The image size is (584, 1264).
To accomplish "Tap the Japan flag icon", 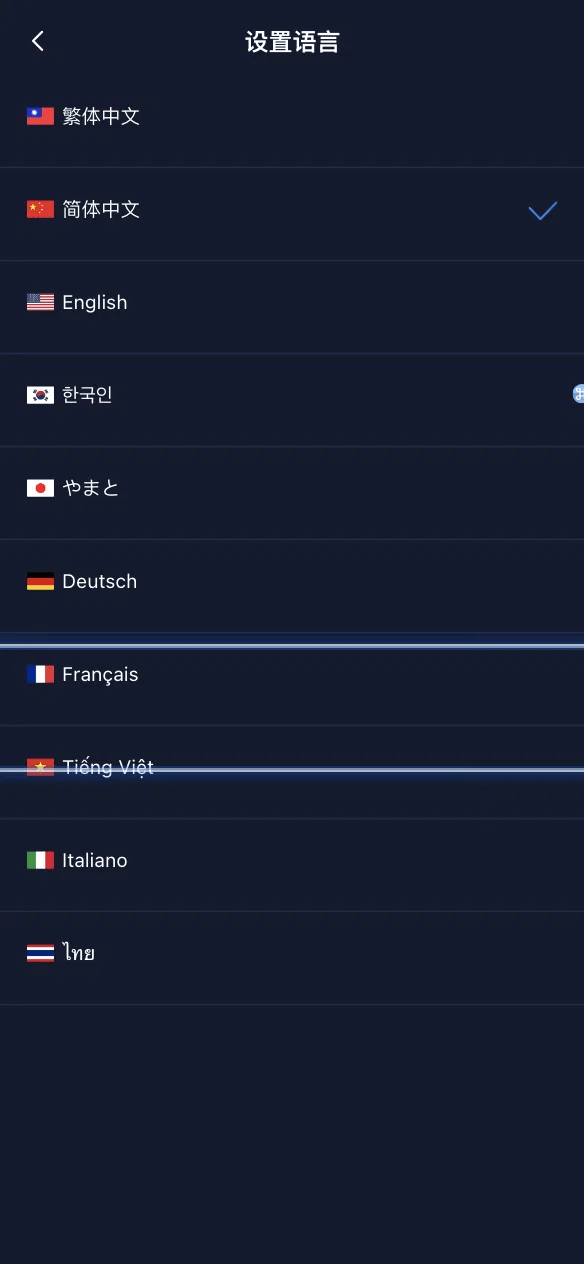I will click(x=40, y=488).
